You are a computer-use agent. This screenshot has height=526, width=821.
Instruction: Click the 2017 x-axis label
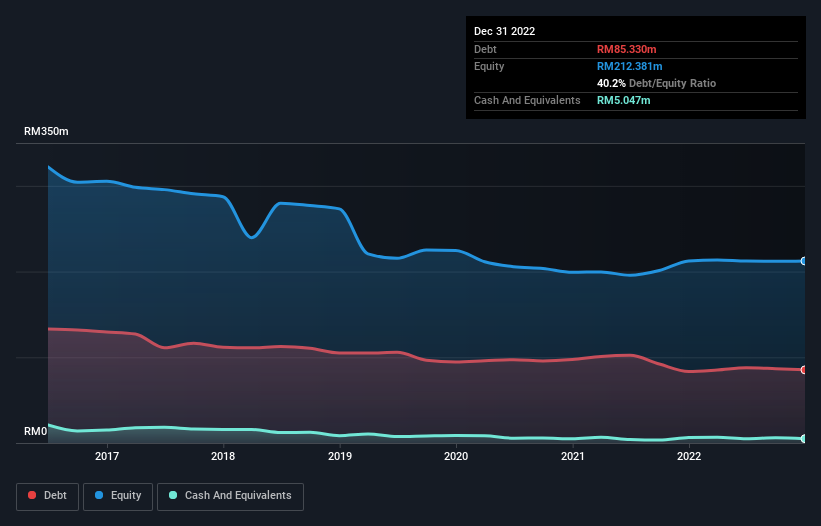pos(107,456)
